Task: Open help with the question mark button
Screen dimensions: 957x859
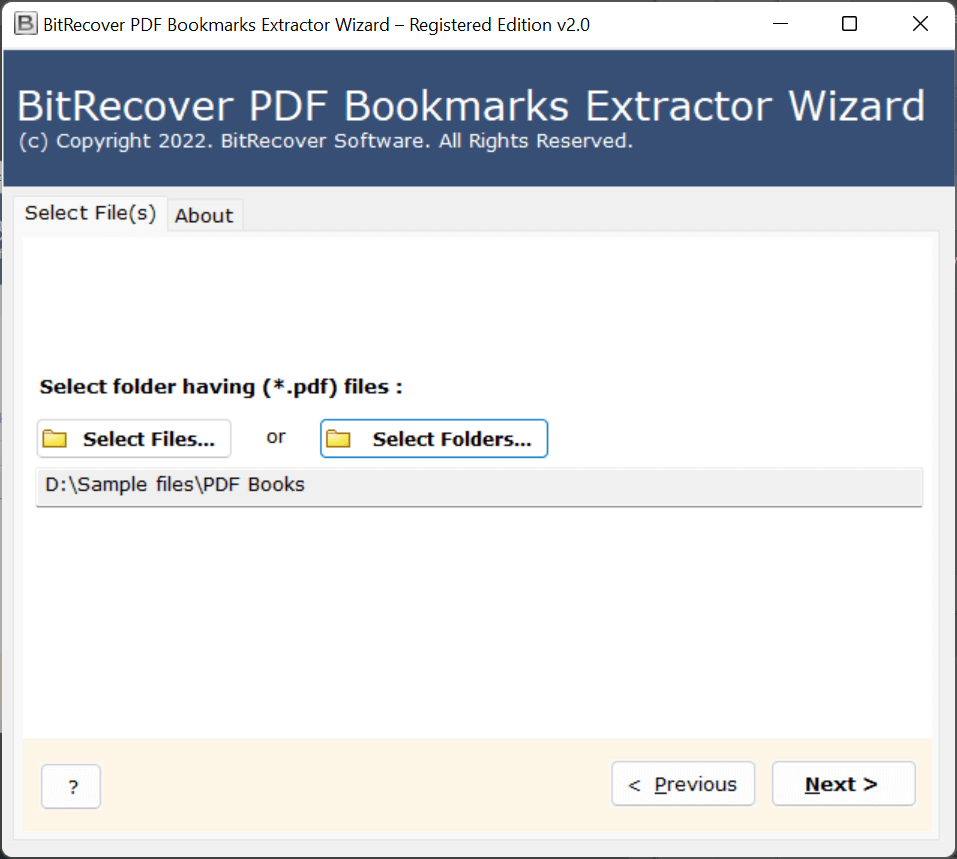Action: pos(71,786)
